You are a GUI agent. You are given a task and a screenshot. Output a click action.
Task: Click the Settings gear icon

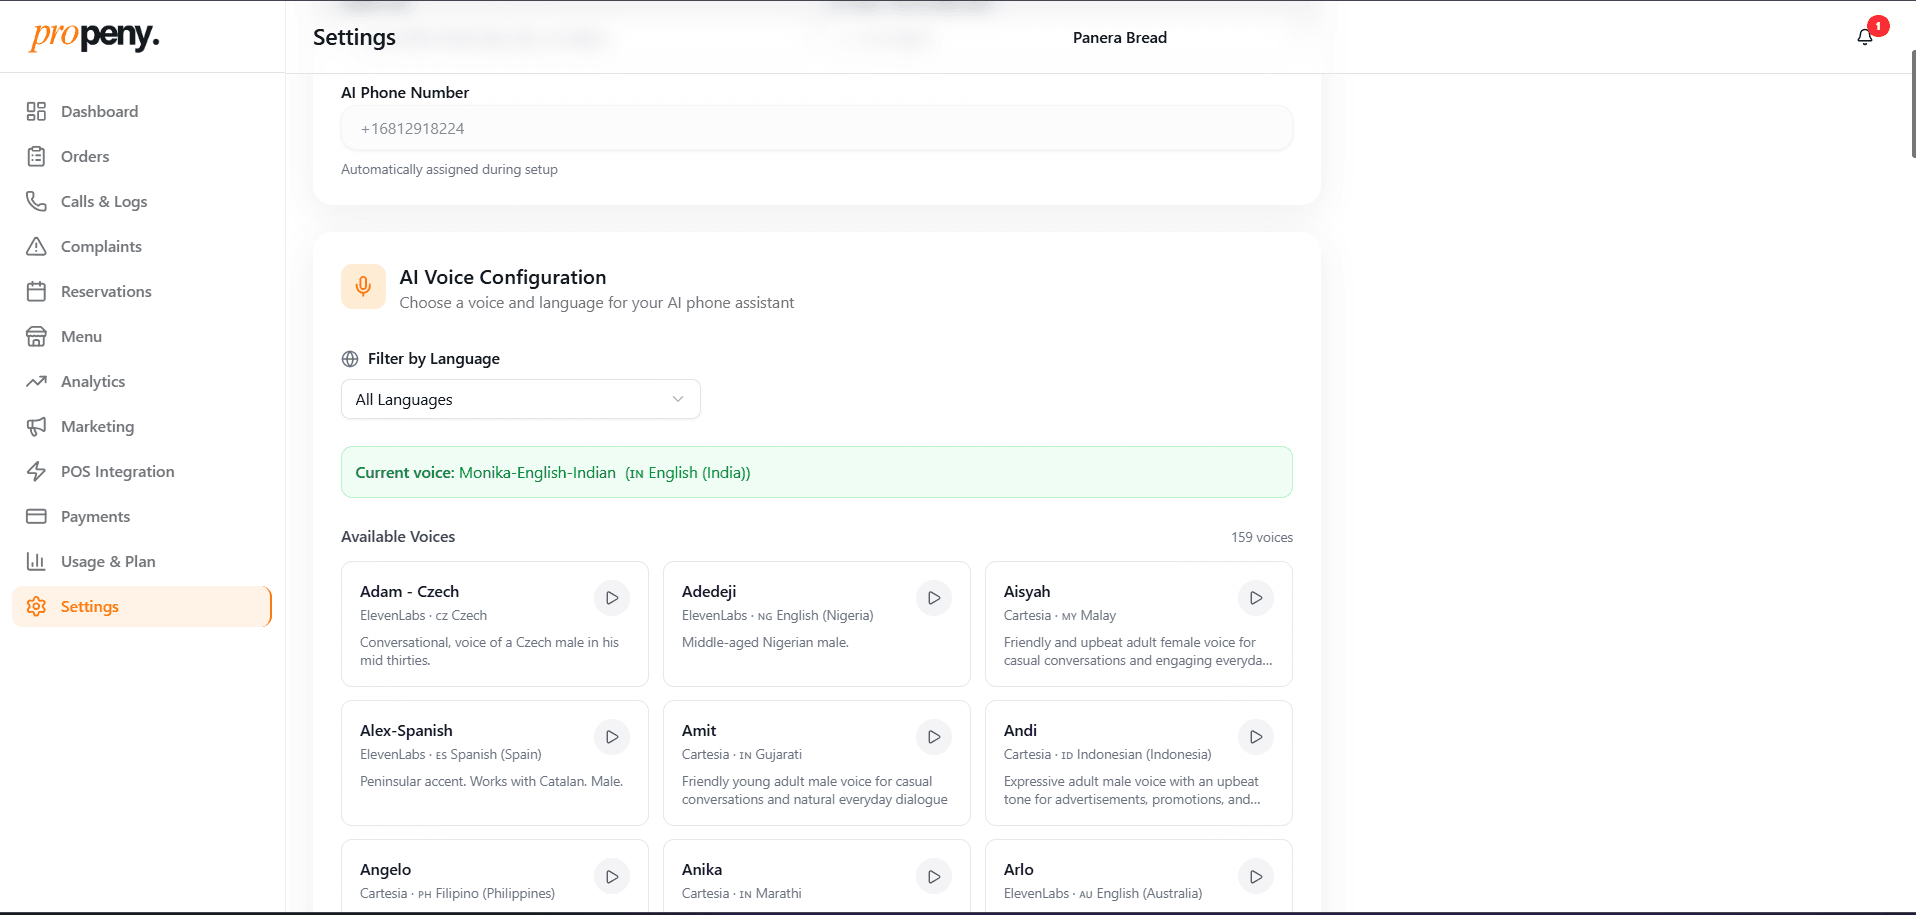(36, 606)
